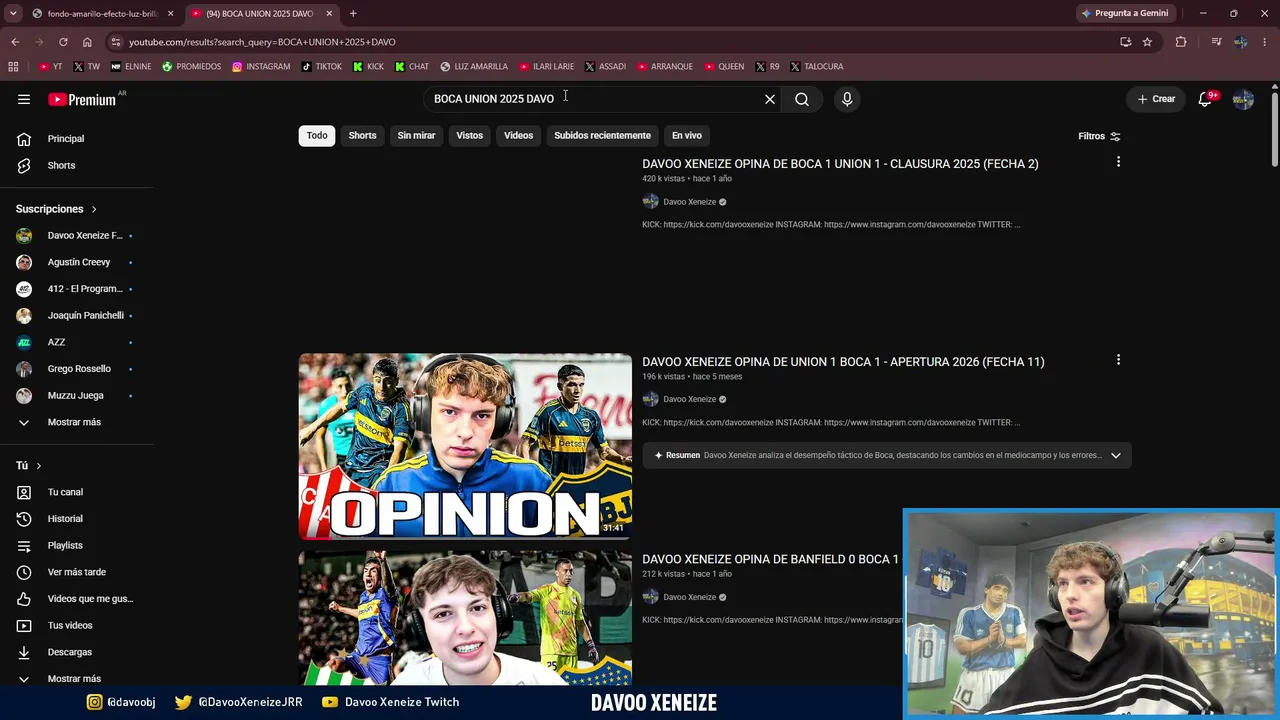
Task: Open the Banfield 0 Boca 1 video title
Action: click(771, 559)
